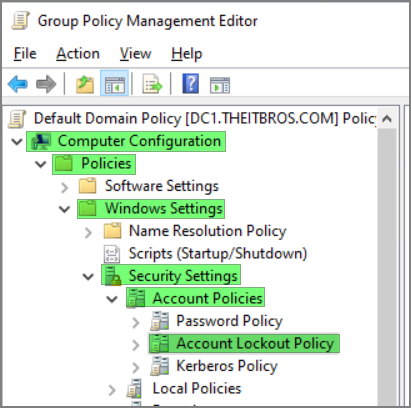Collapse the Computer Configuration node
Image resolution: width=411 pixels, height=408 pixels.
coord(17,141)
